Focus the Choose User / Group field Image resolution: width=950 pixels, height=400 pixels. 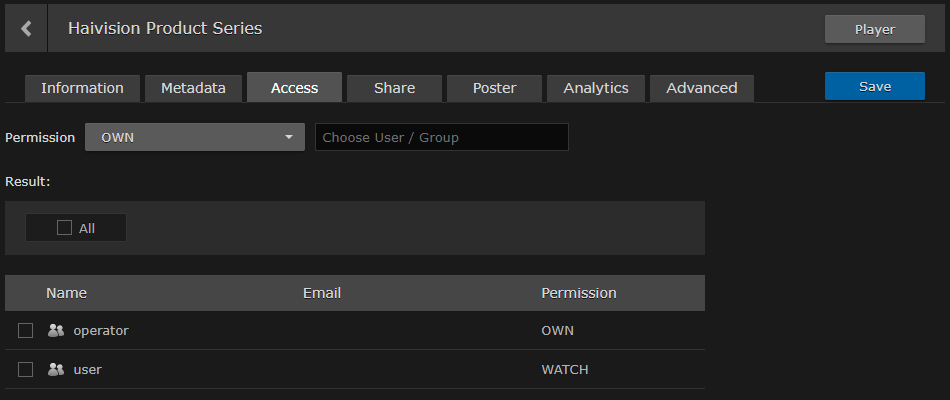(441, 137)
